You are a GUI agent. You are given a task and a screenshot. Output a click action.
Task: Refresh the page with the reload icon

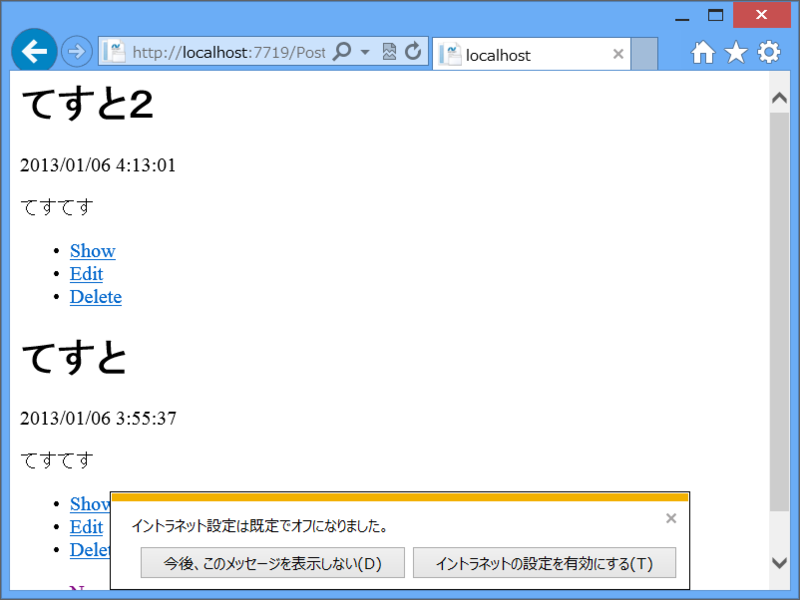(413, 51)
